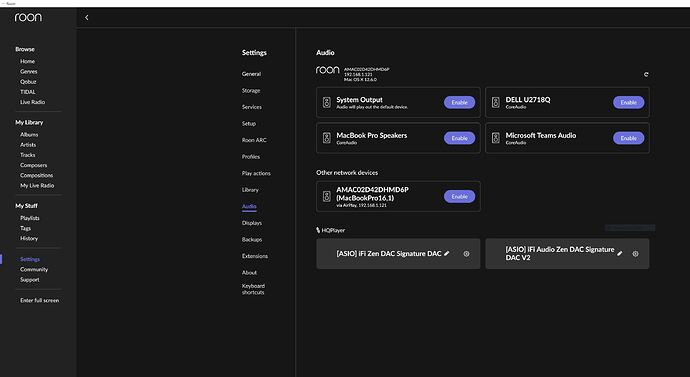The image size is (690, 377).
Task: Select the [ASIO] iFi Audio Zen DAC Signature V2 card
Action: pyautogui.click(x=567, y=254)
